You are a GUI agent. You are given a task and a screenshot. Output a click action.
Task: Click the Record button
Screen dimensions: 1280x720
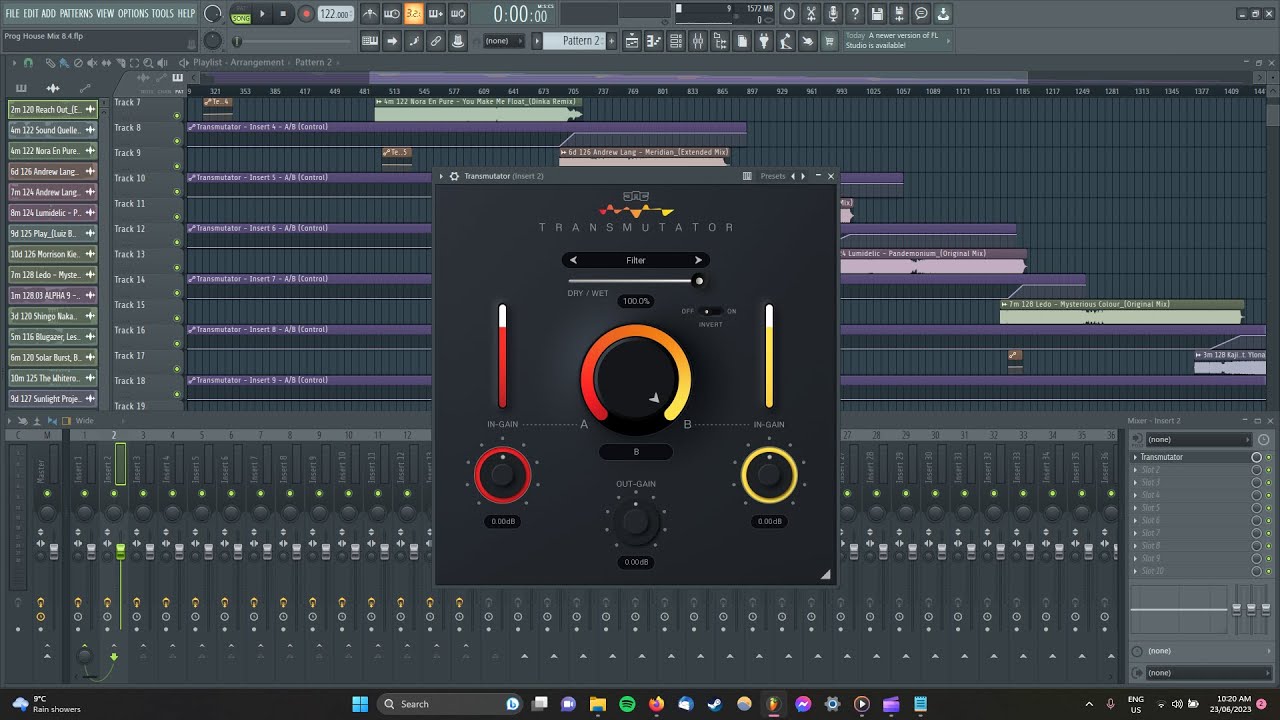[306, 14]
